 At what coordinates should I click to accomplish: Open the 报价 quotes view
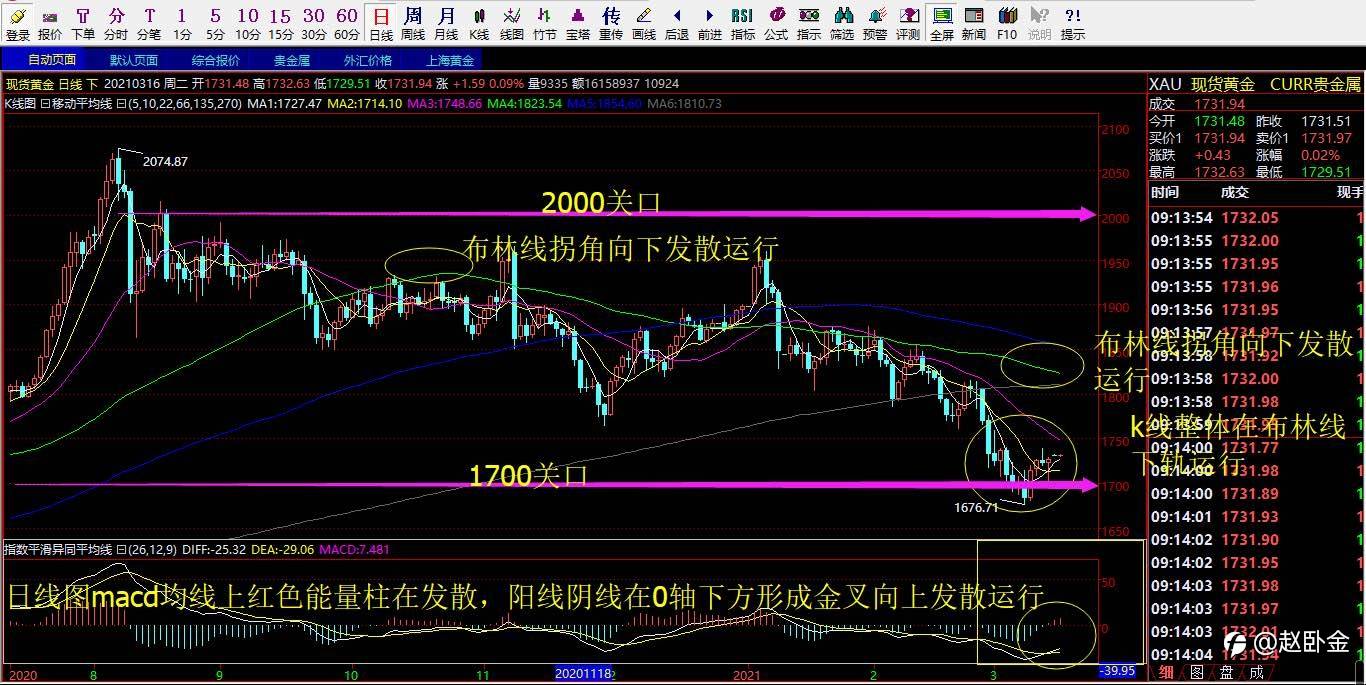50,22
